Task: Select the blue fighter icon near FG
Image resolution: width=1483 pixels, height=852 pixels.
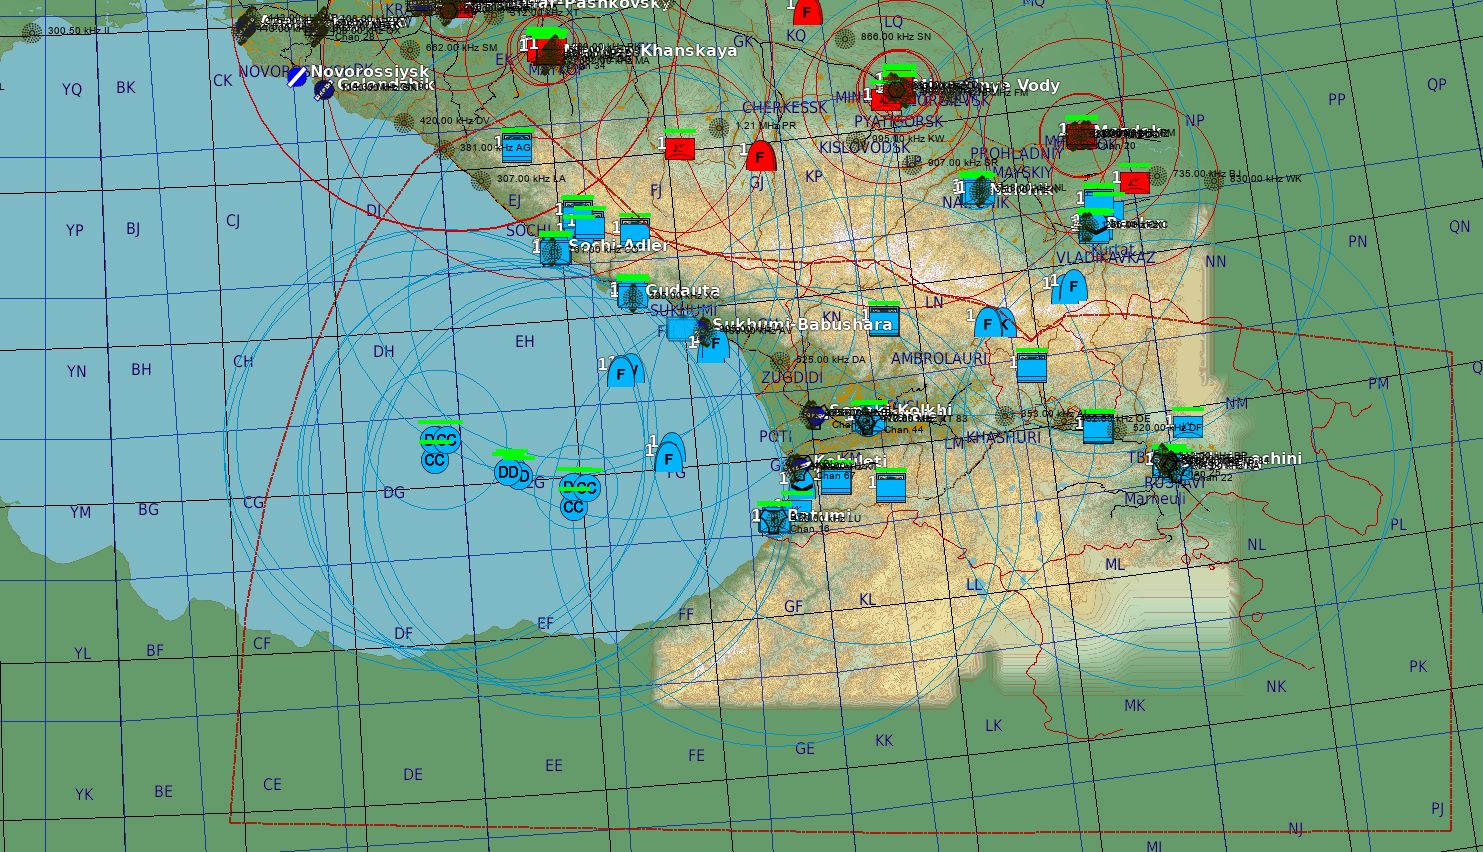Action: 669,458
